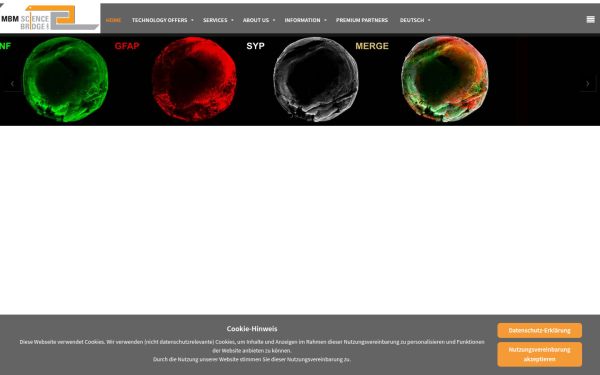This screenshot has height=375, width=600.
Task: Open the hamburger menu icon
Action: tap(590, 20)
